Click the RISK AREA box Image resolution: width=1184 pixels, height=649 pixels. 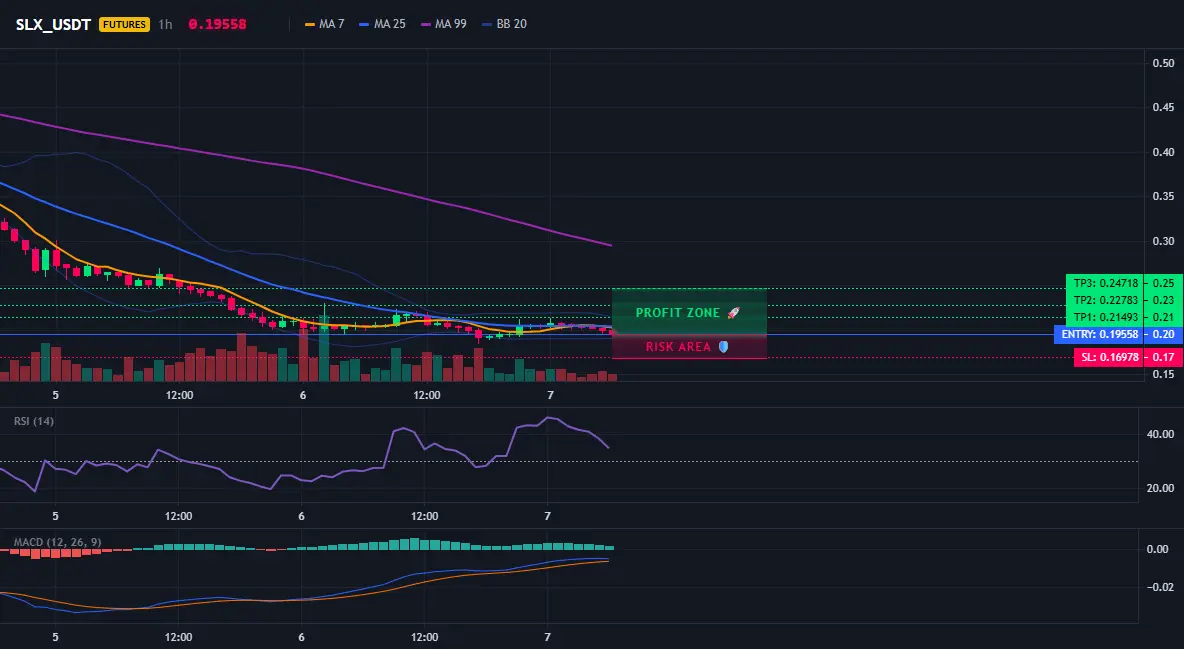[689, 347]
